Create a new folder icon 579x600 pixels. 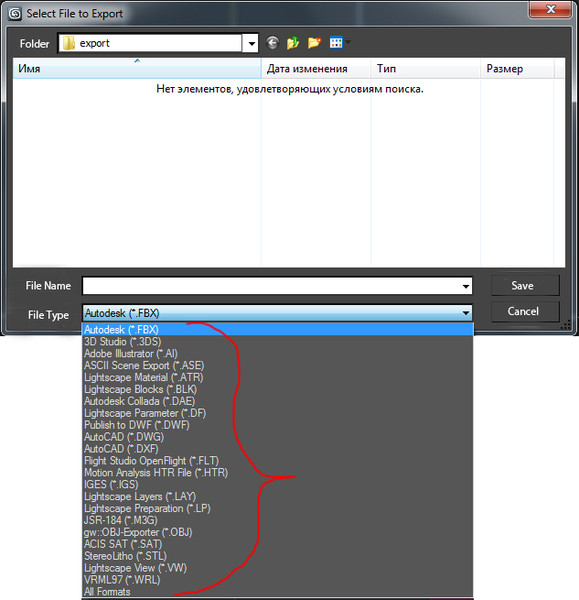(314, 43)
